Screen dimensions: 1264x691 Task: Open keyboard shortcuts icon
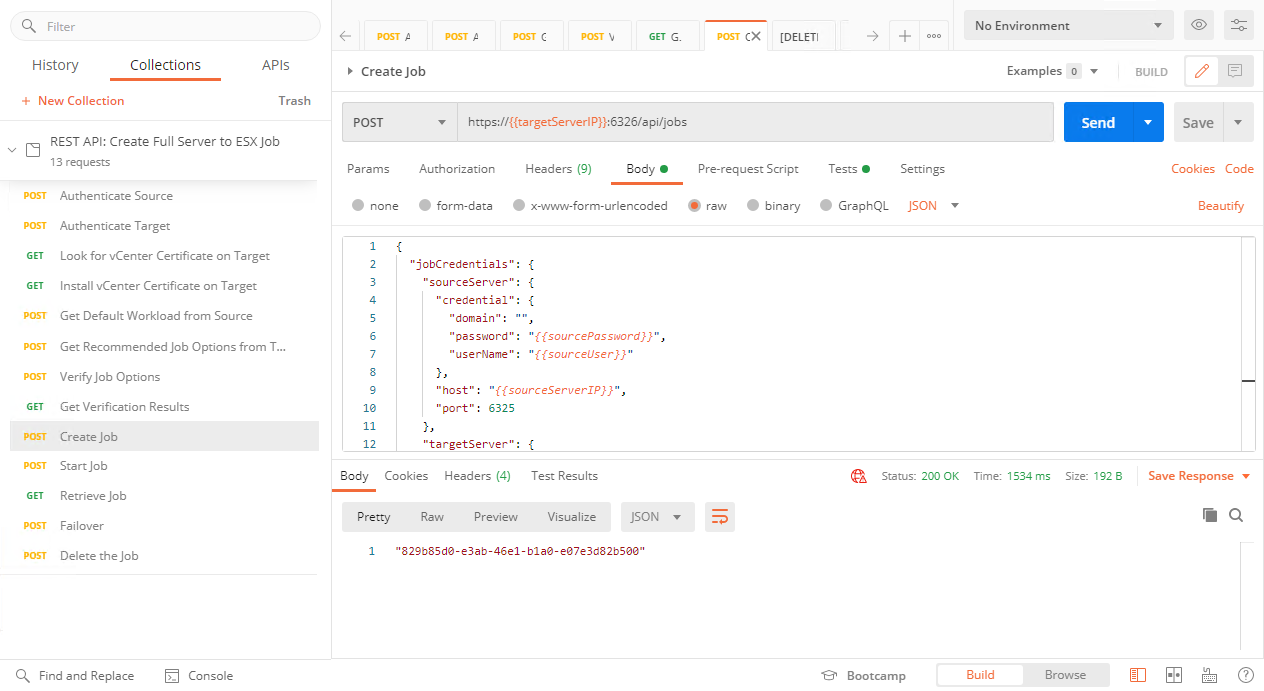point(1209,675)
